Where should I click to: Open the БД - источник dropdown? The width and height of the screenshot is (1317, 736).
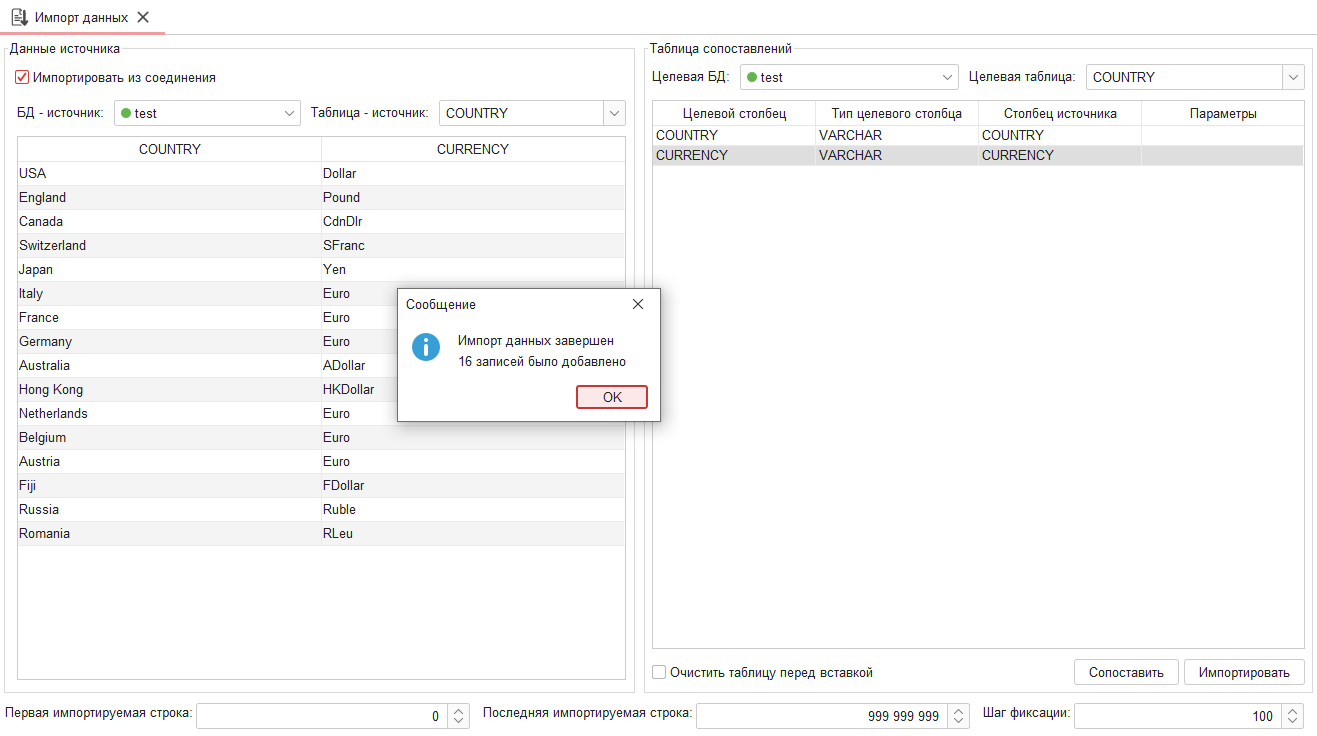click(x=289, y=113)
